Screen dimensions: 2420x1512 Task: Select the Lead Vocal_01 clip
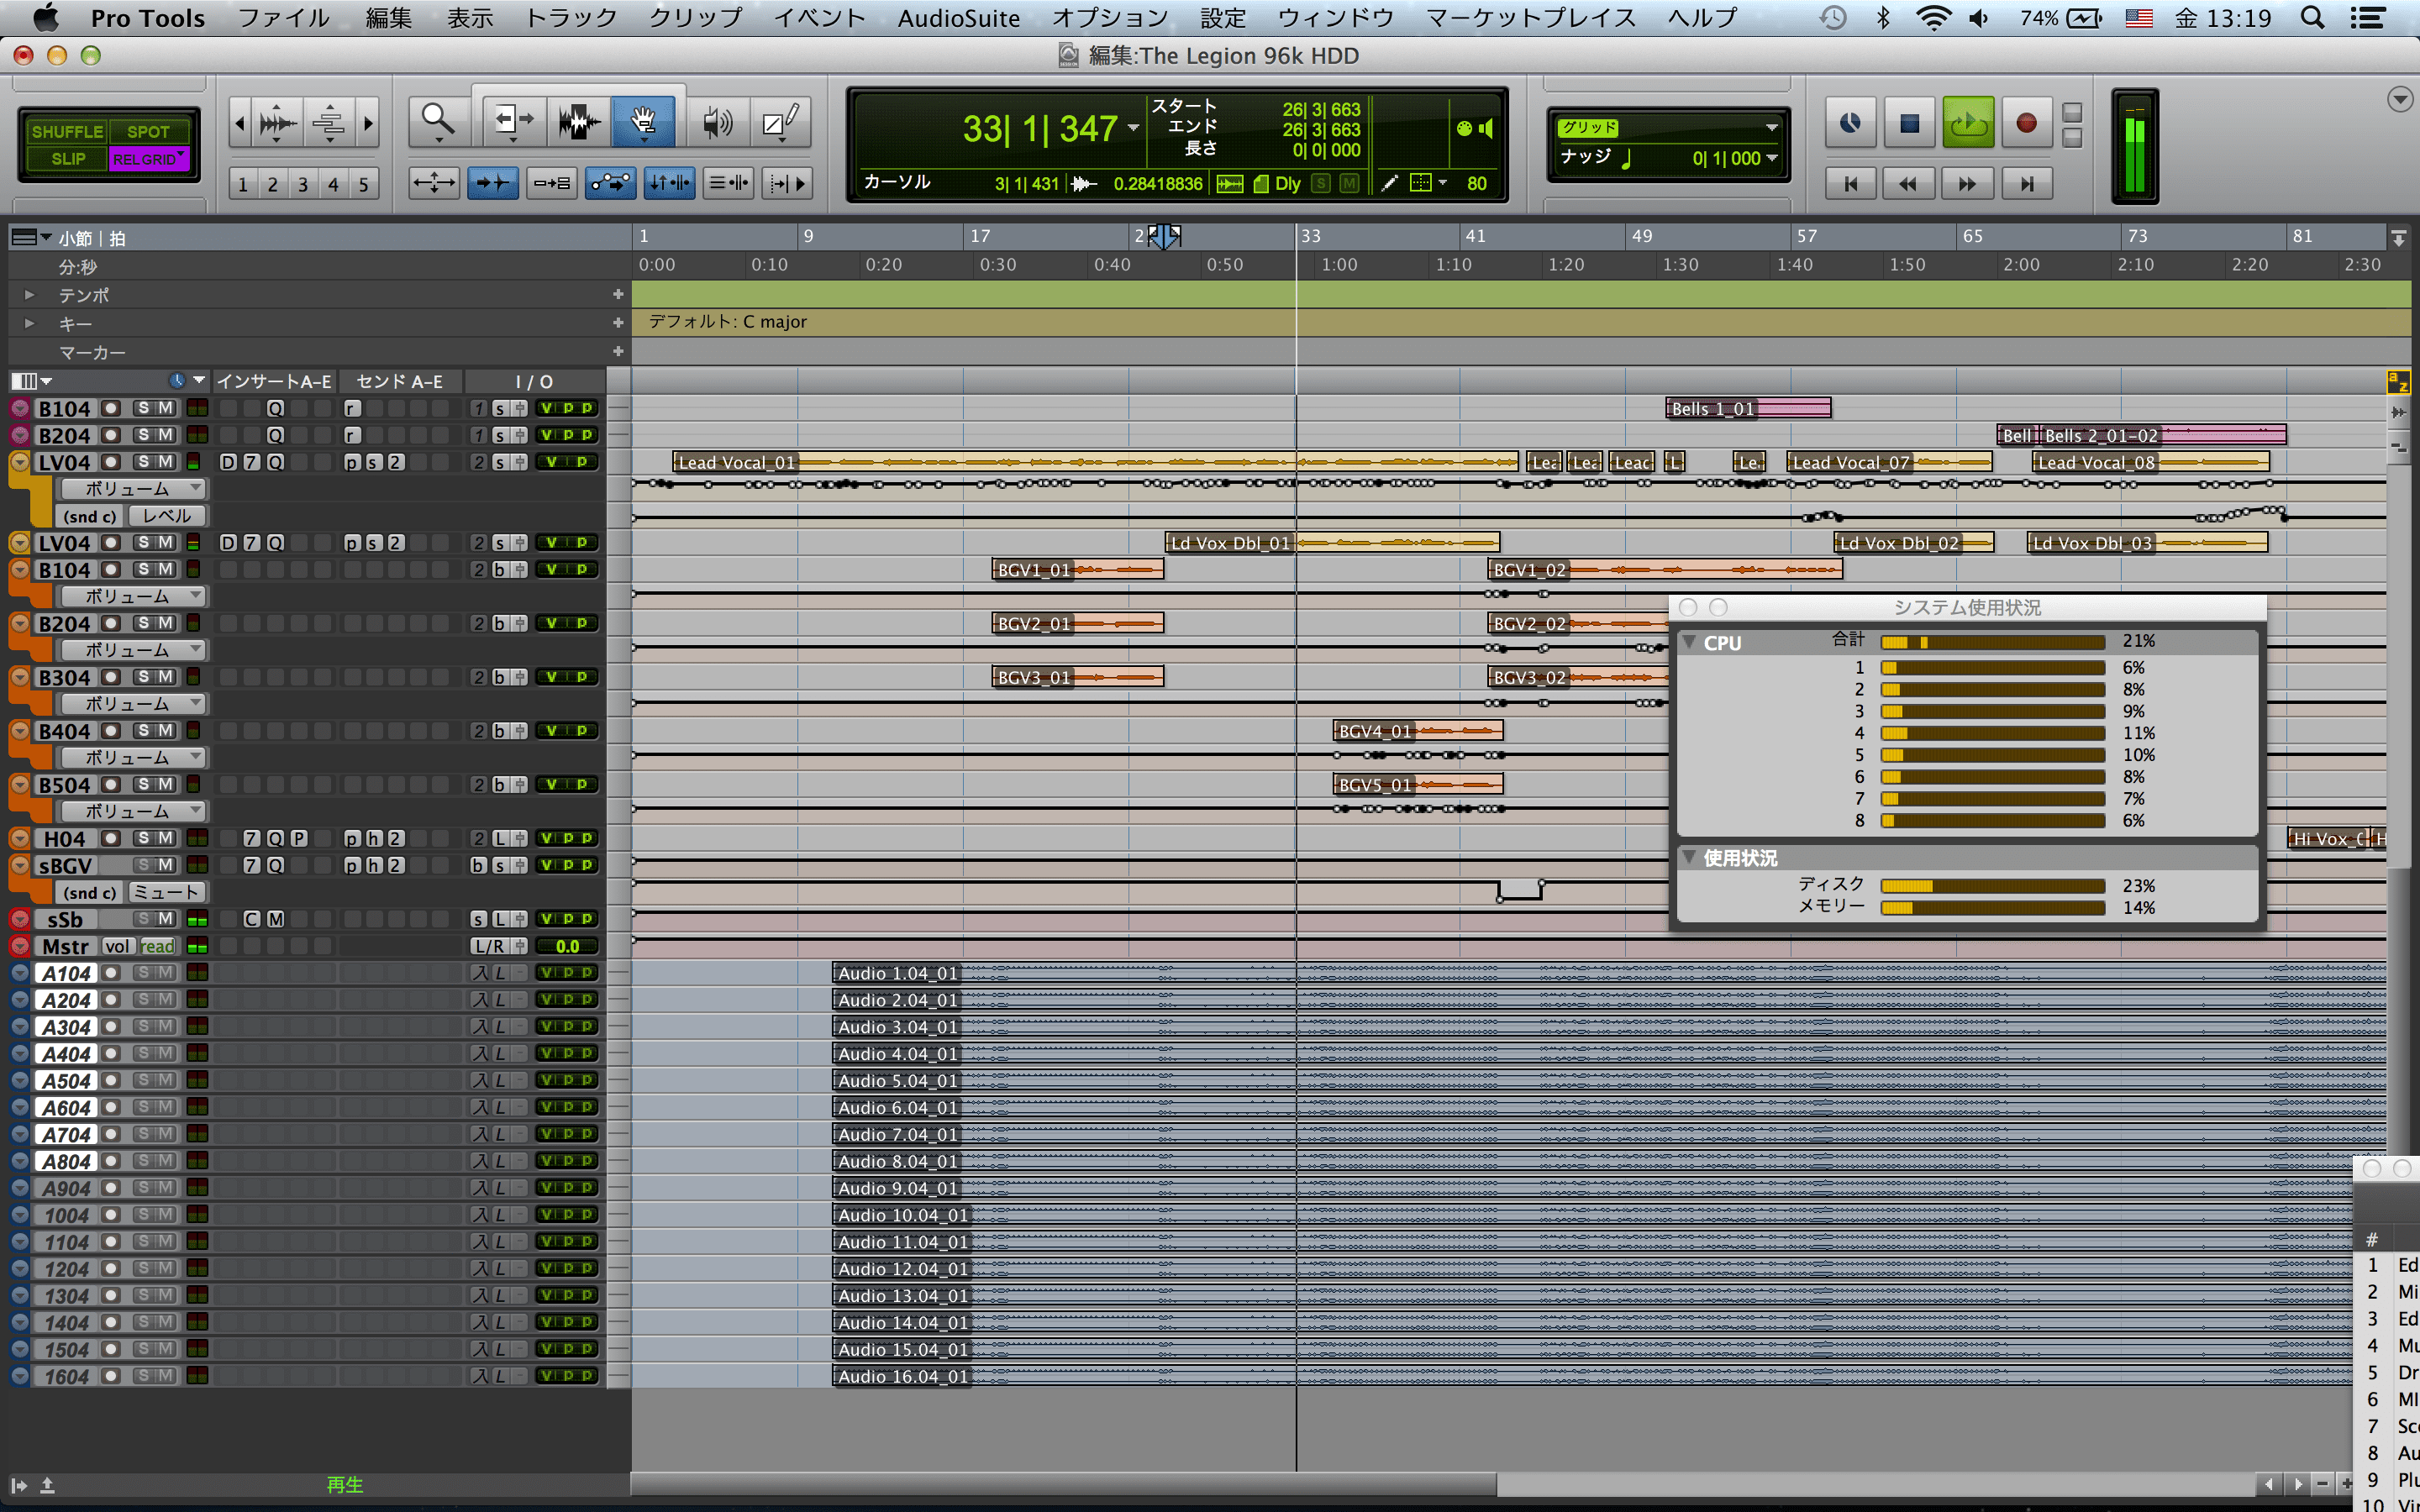point(1095,462)
